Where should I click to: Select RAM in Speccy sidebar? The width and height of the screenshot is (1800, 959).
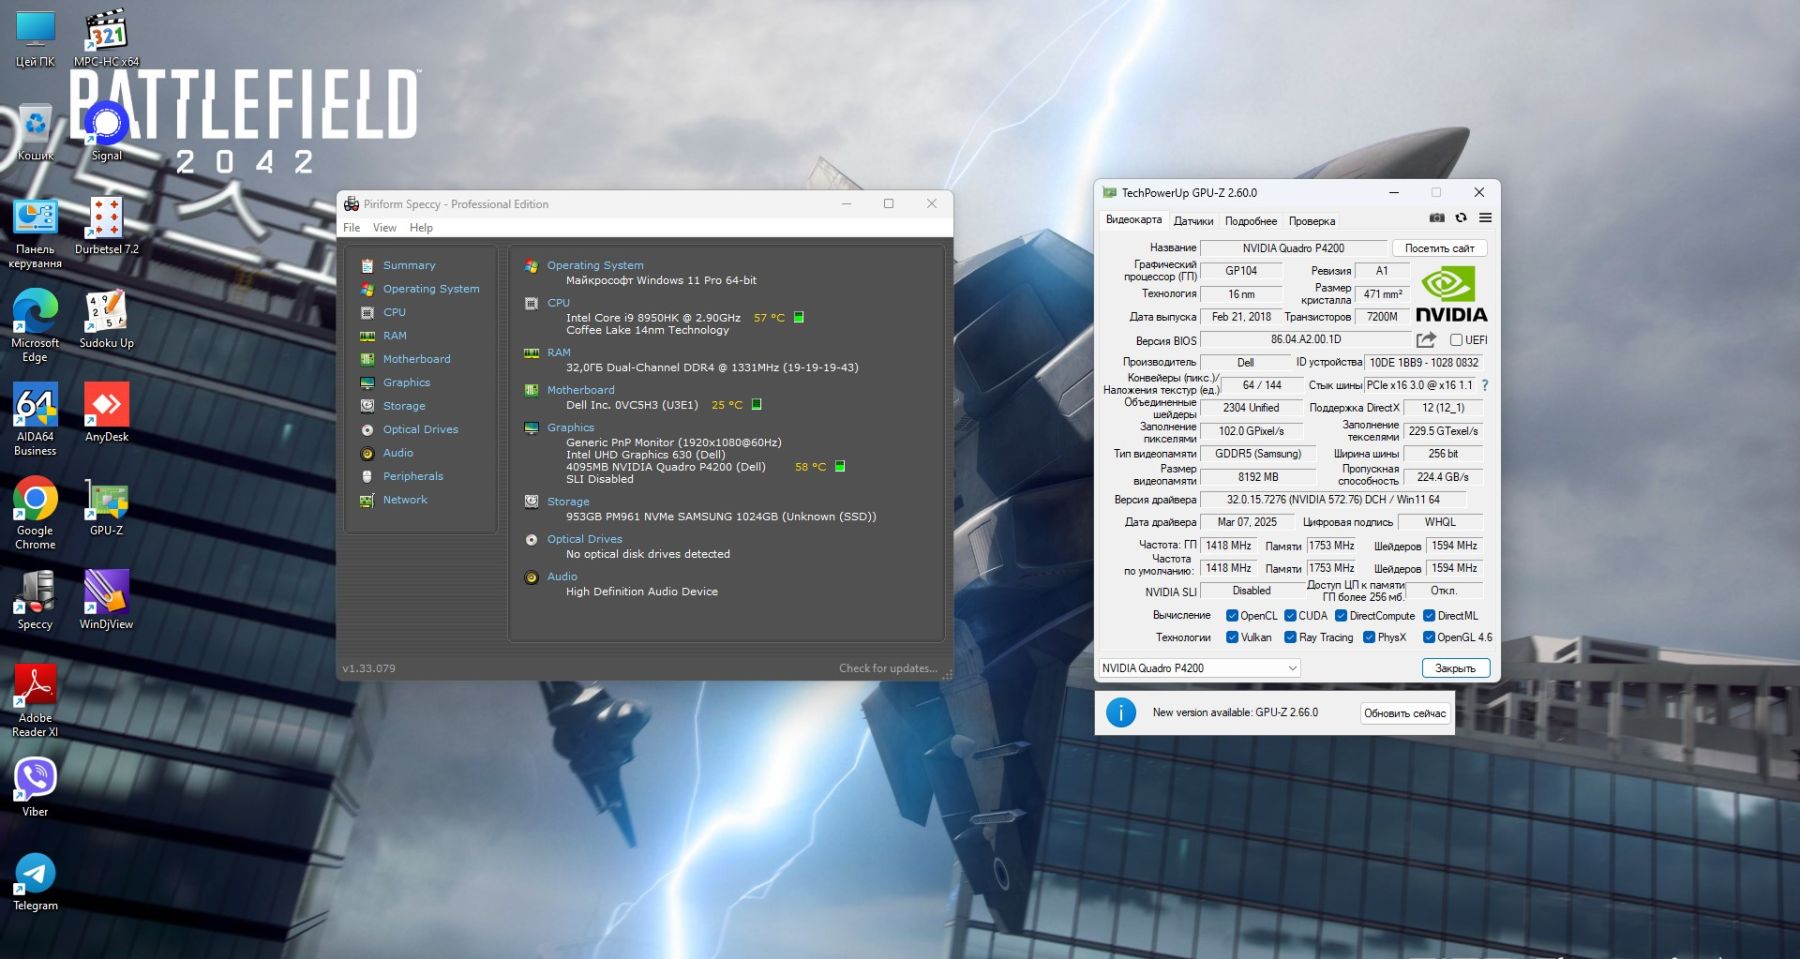coord(394,335)
